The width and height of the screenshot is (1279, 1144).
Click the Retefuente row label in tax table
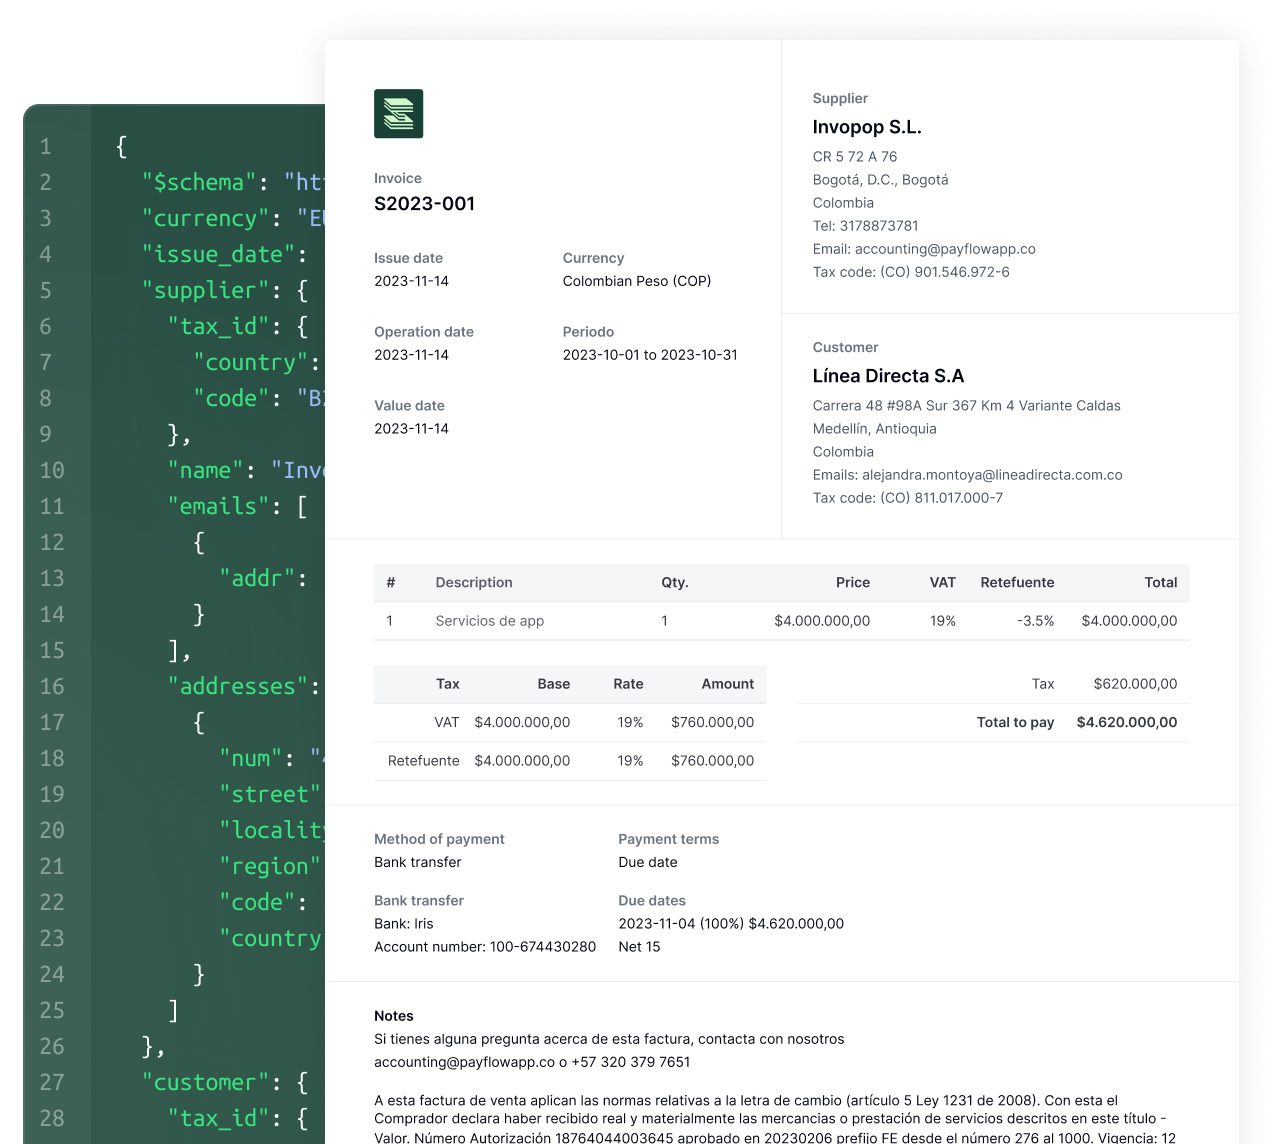[x=424, y=761]
